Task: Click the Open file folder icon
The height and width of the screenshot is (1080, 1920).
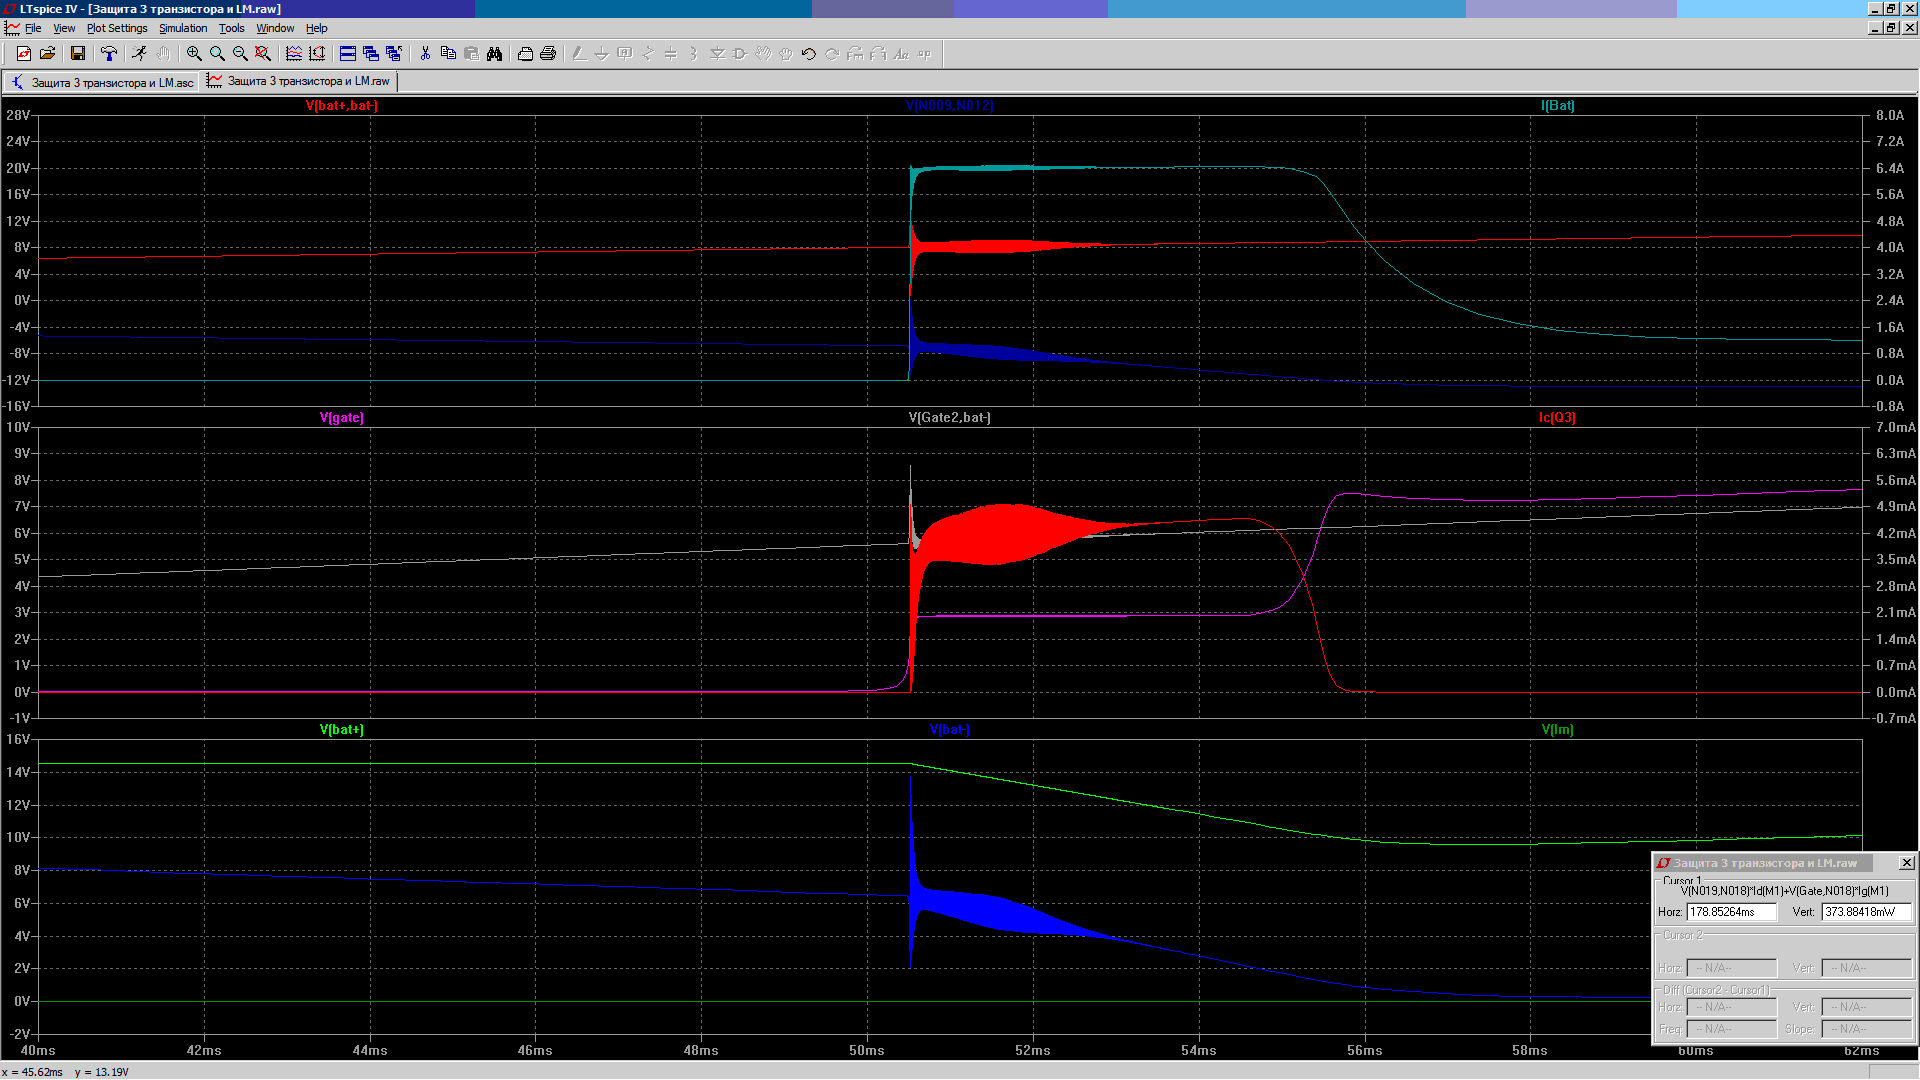Action: pos(47,54)
